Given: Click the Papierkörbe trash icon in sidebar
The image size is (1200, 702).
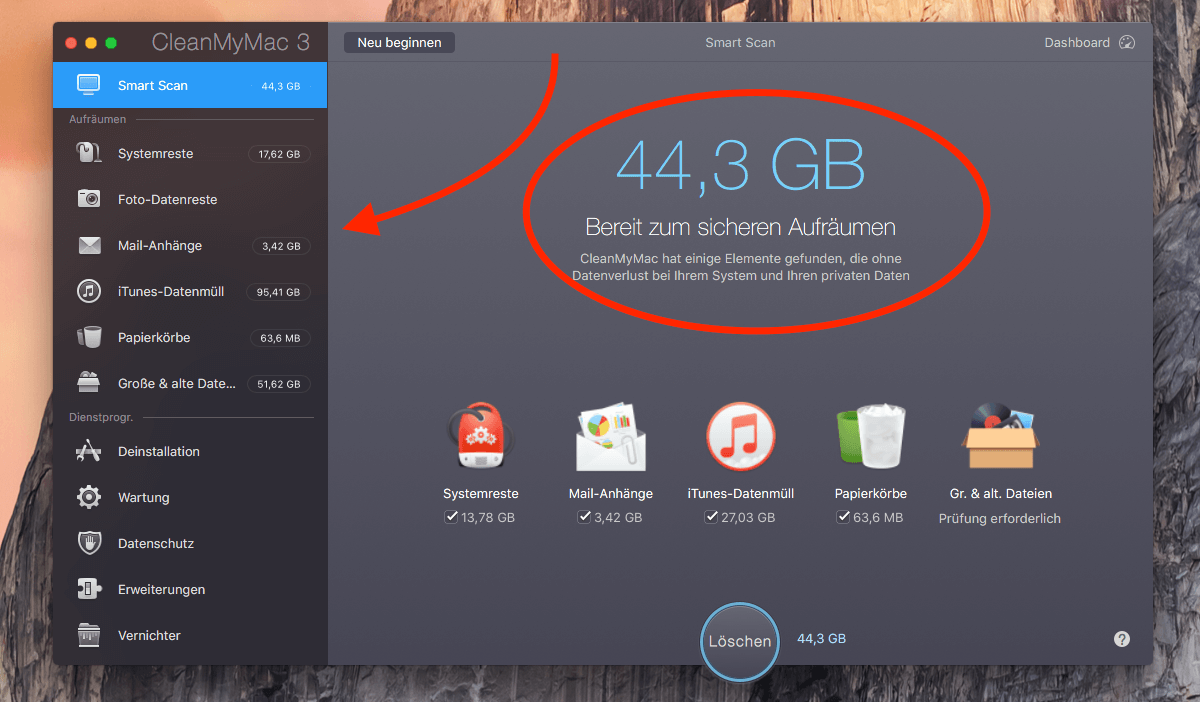Looking at the screenshot, I should tap(90, 337).
